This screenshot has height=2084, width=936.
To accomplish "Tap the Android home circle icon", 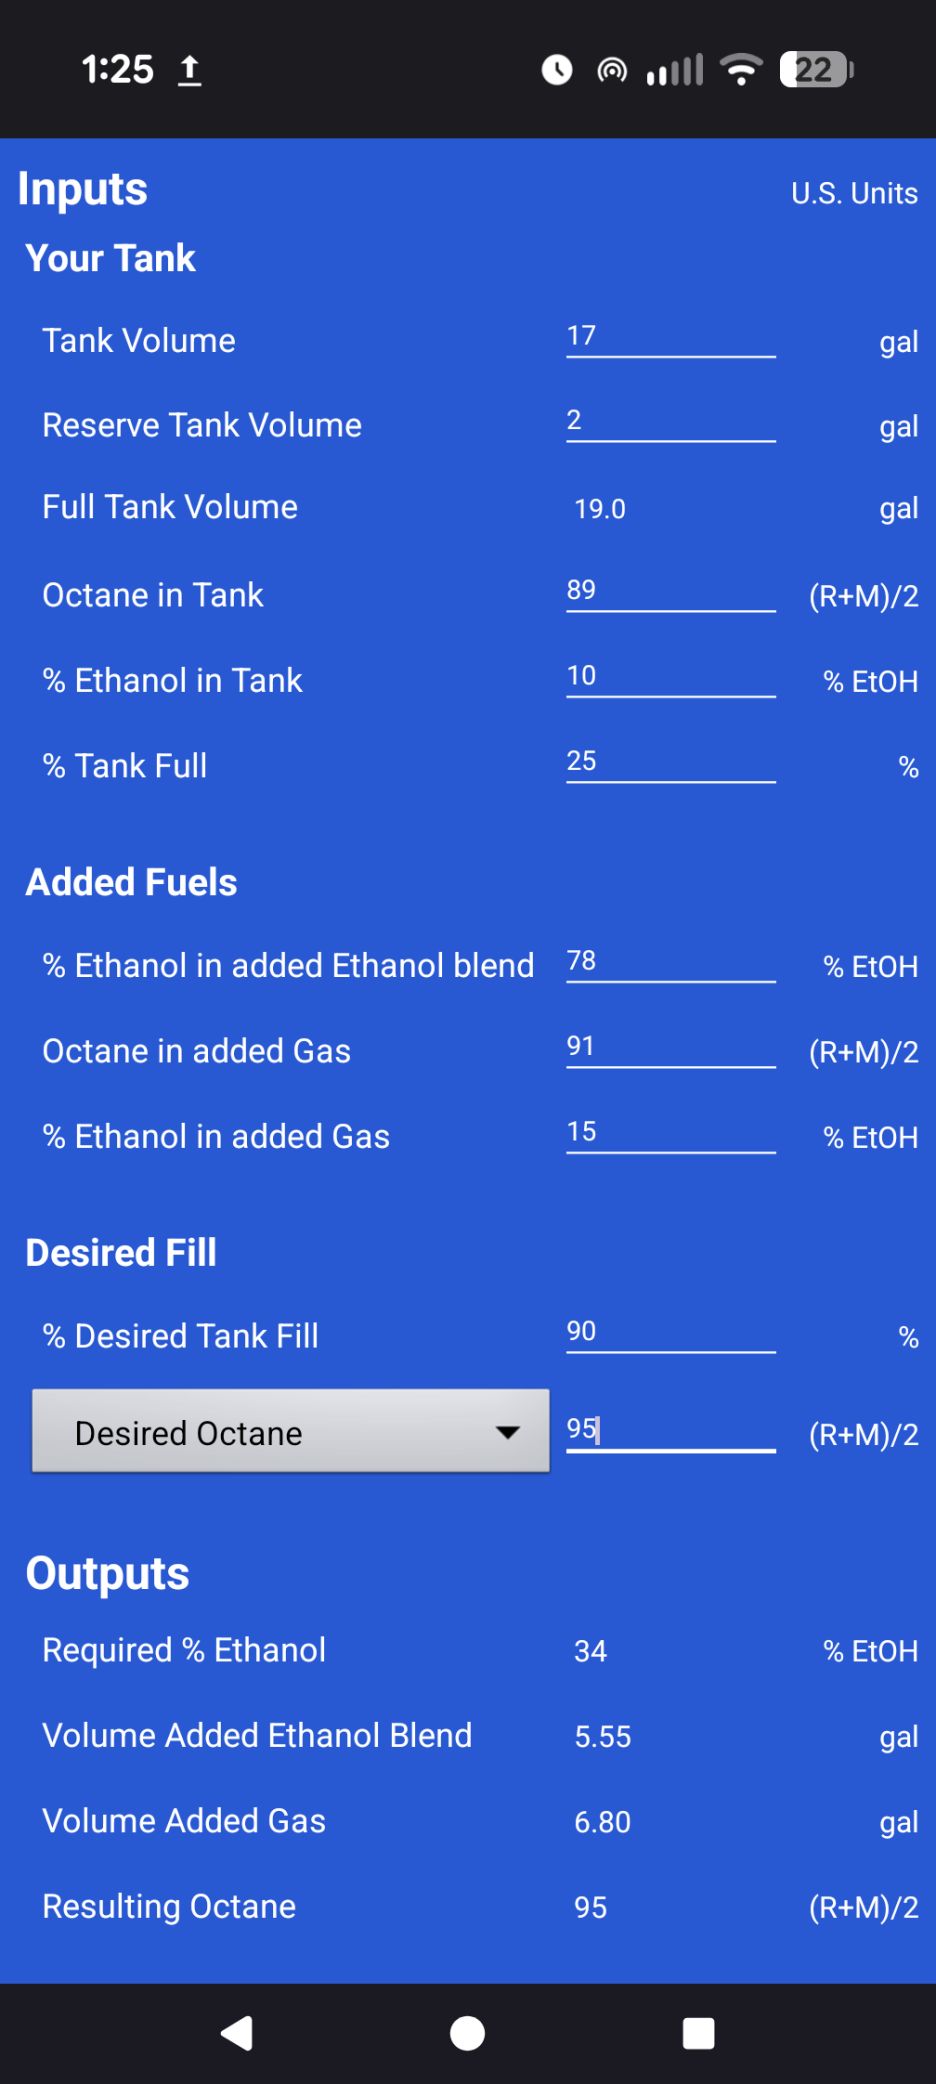I will 467,2033.
